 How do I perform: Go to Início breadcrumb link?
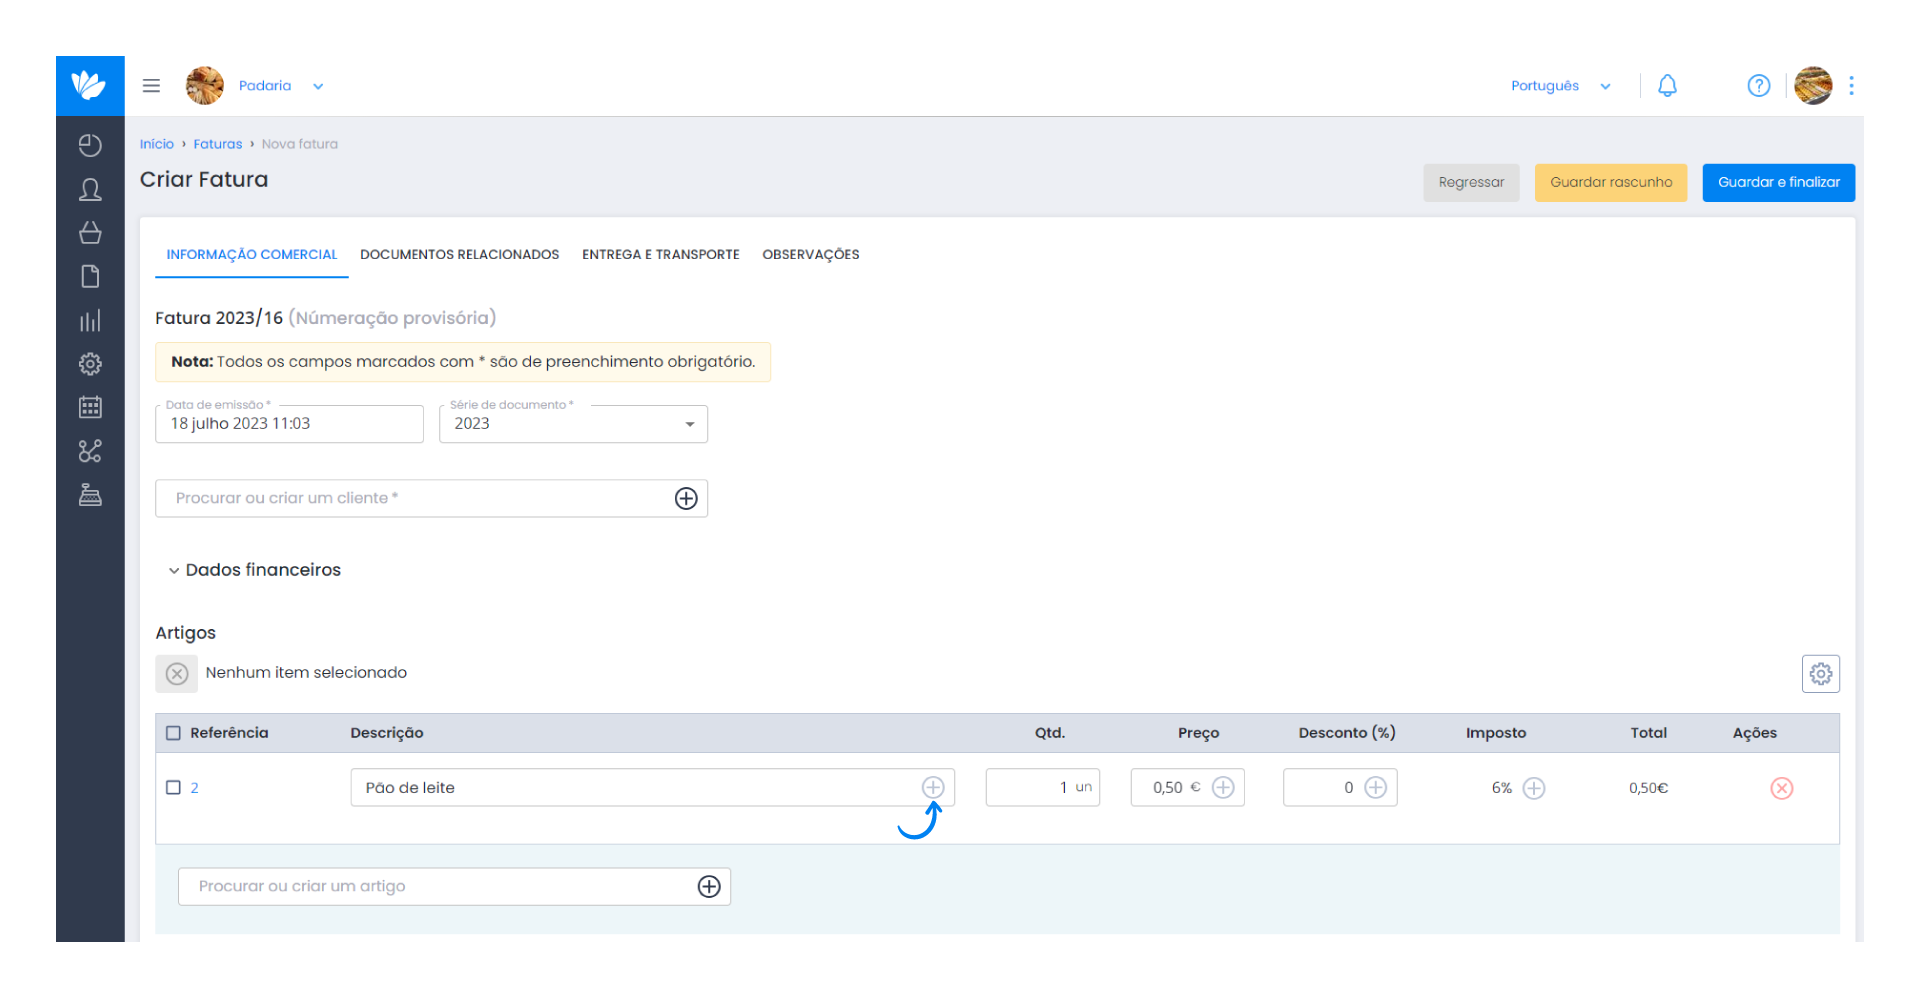(x=157, y=144)
